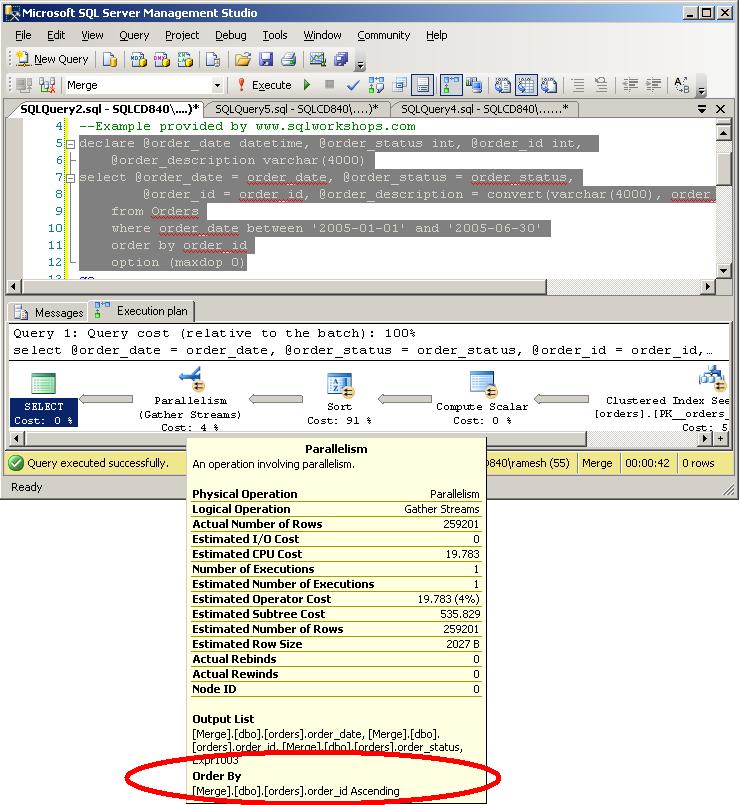The width and height of the screenshot is (740, 805).
Task: Select the Parallelism Gather Streams node
Action: point(190,399)
